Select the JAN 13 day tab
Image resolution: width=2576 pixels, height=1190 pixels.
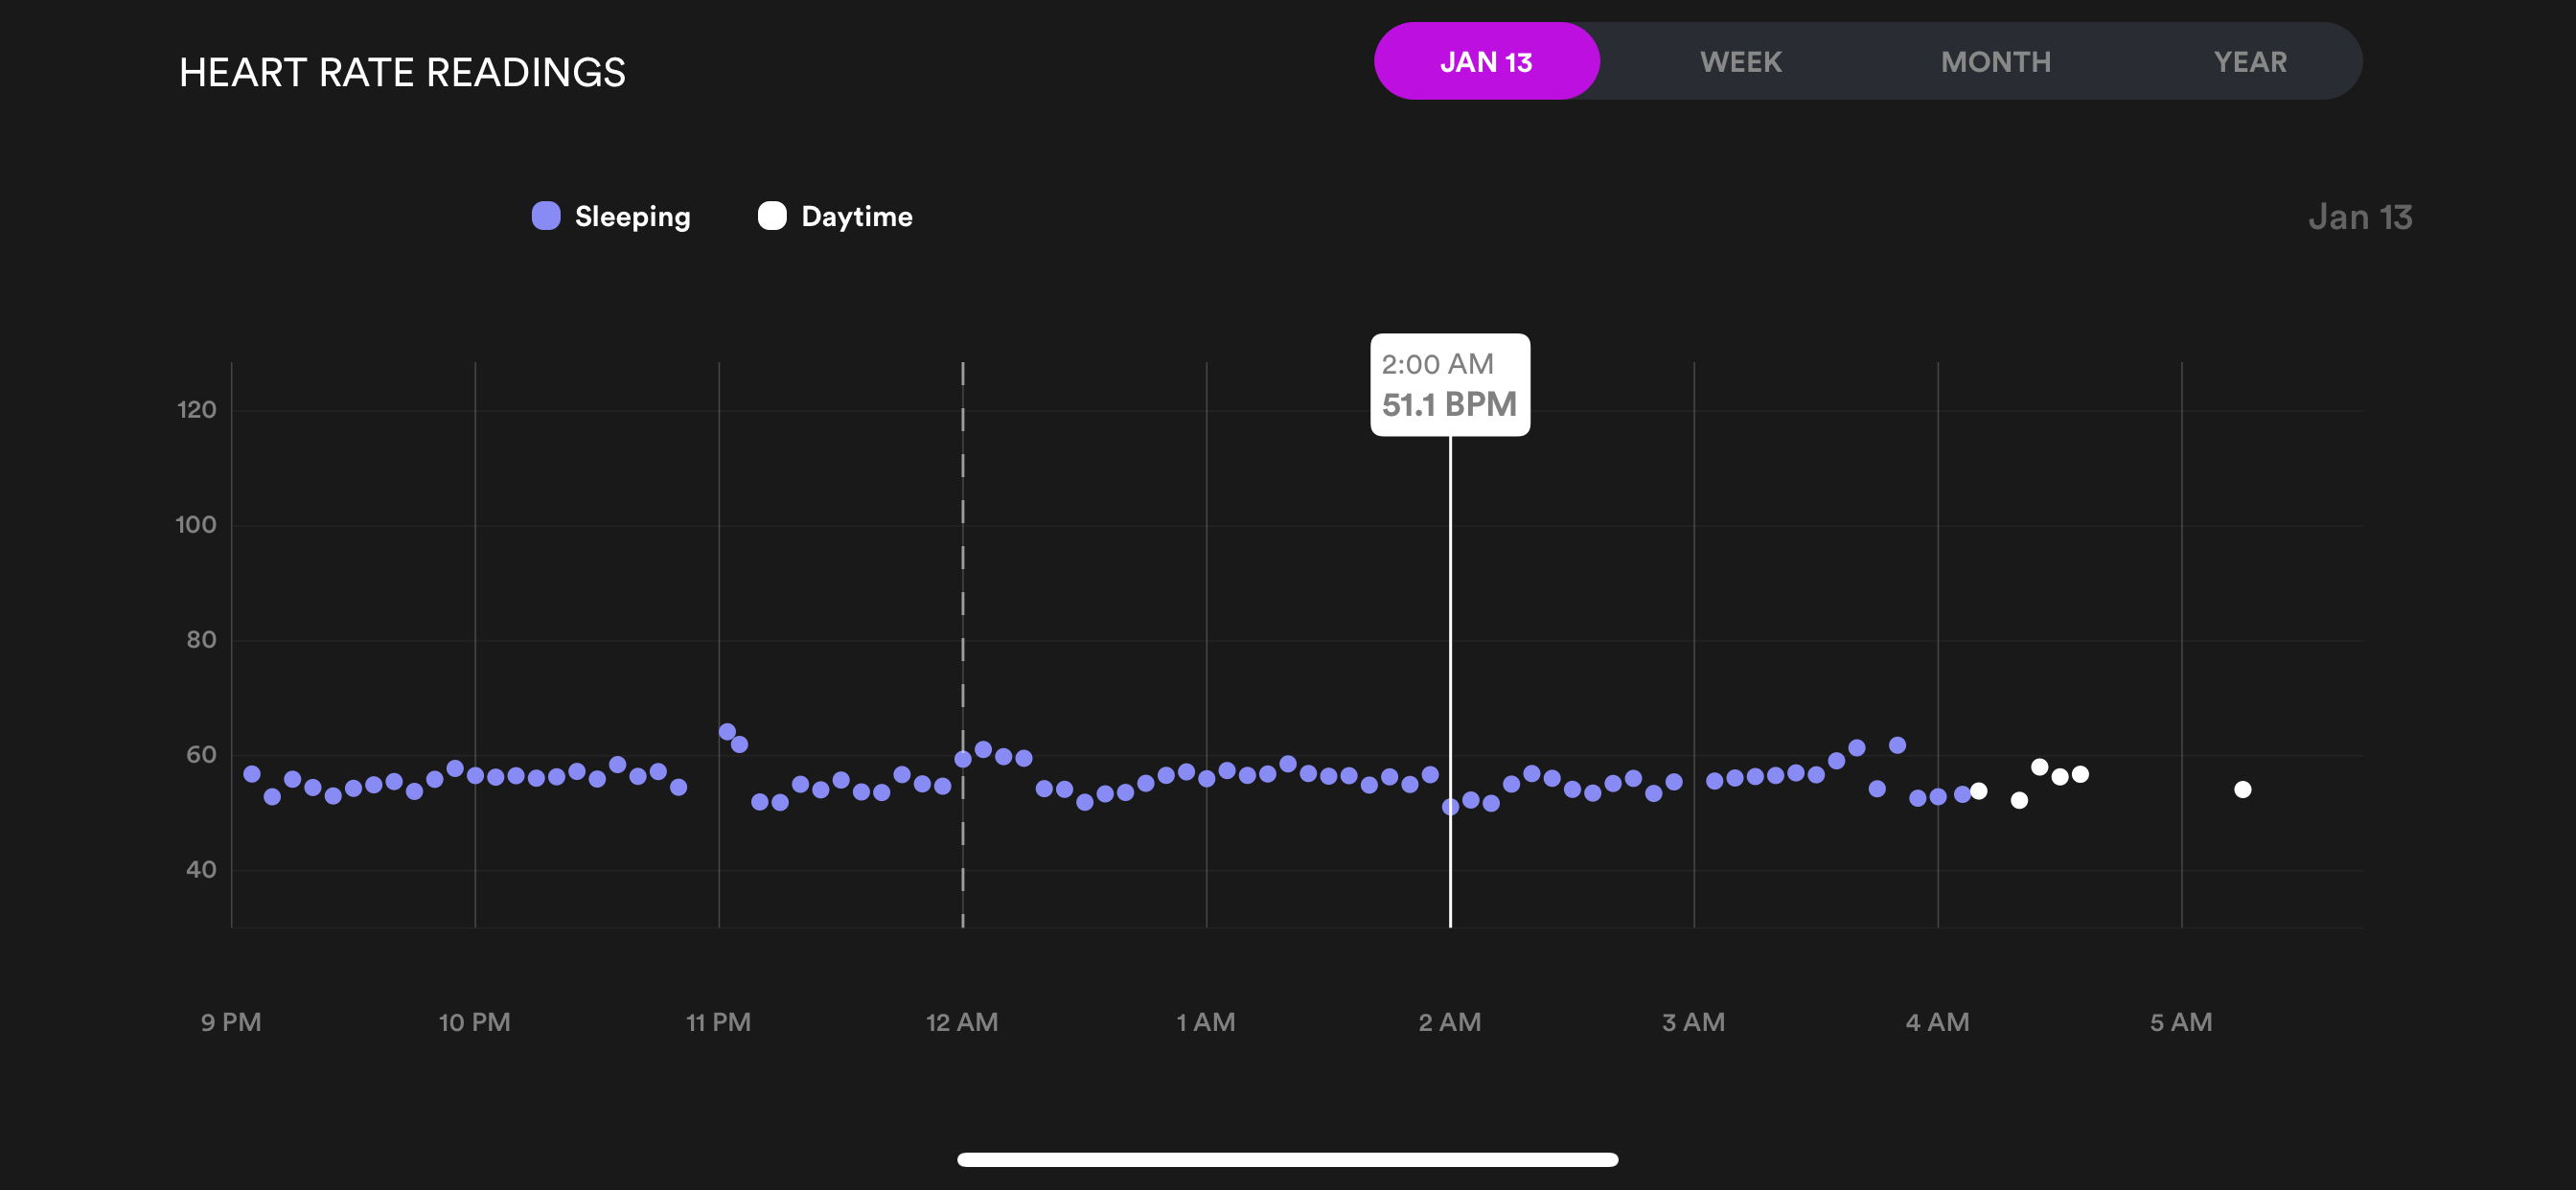pos(1486,62)
